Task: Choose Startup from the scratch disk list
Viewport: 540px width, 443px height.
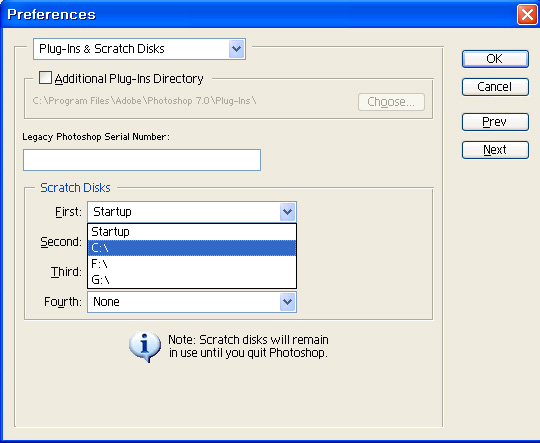Action: (x=192, y=232)
